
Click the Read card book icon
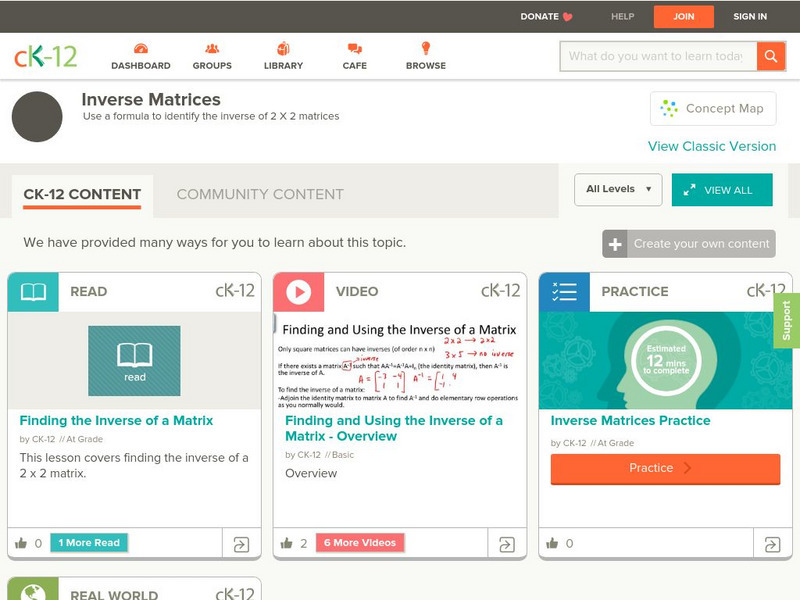pyautogui.click(x=33, y=292)
